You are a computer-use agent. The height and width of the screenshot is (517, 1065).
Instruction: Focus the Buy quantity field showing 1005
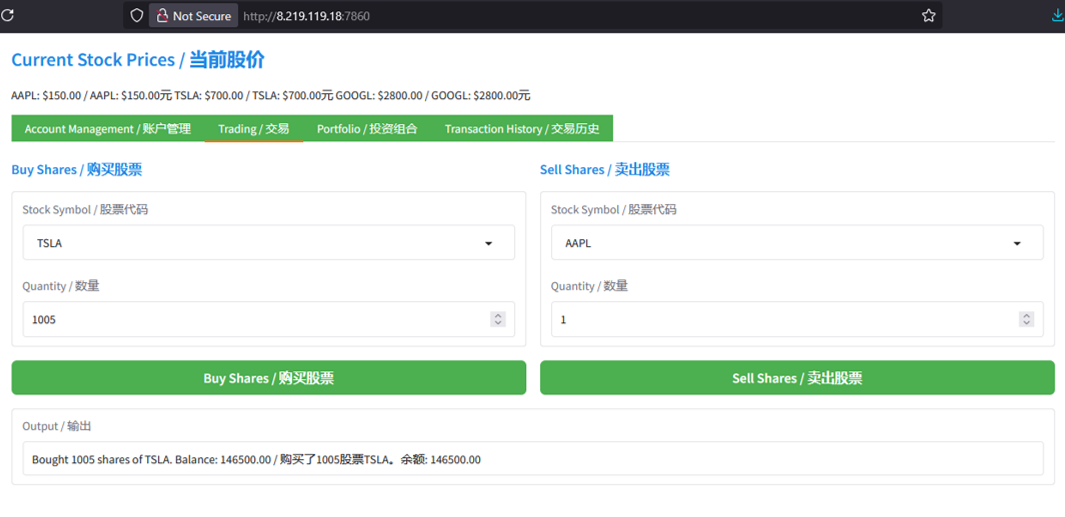(x=250, y=320)
